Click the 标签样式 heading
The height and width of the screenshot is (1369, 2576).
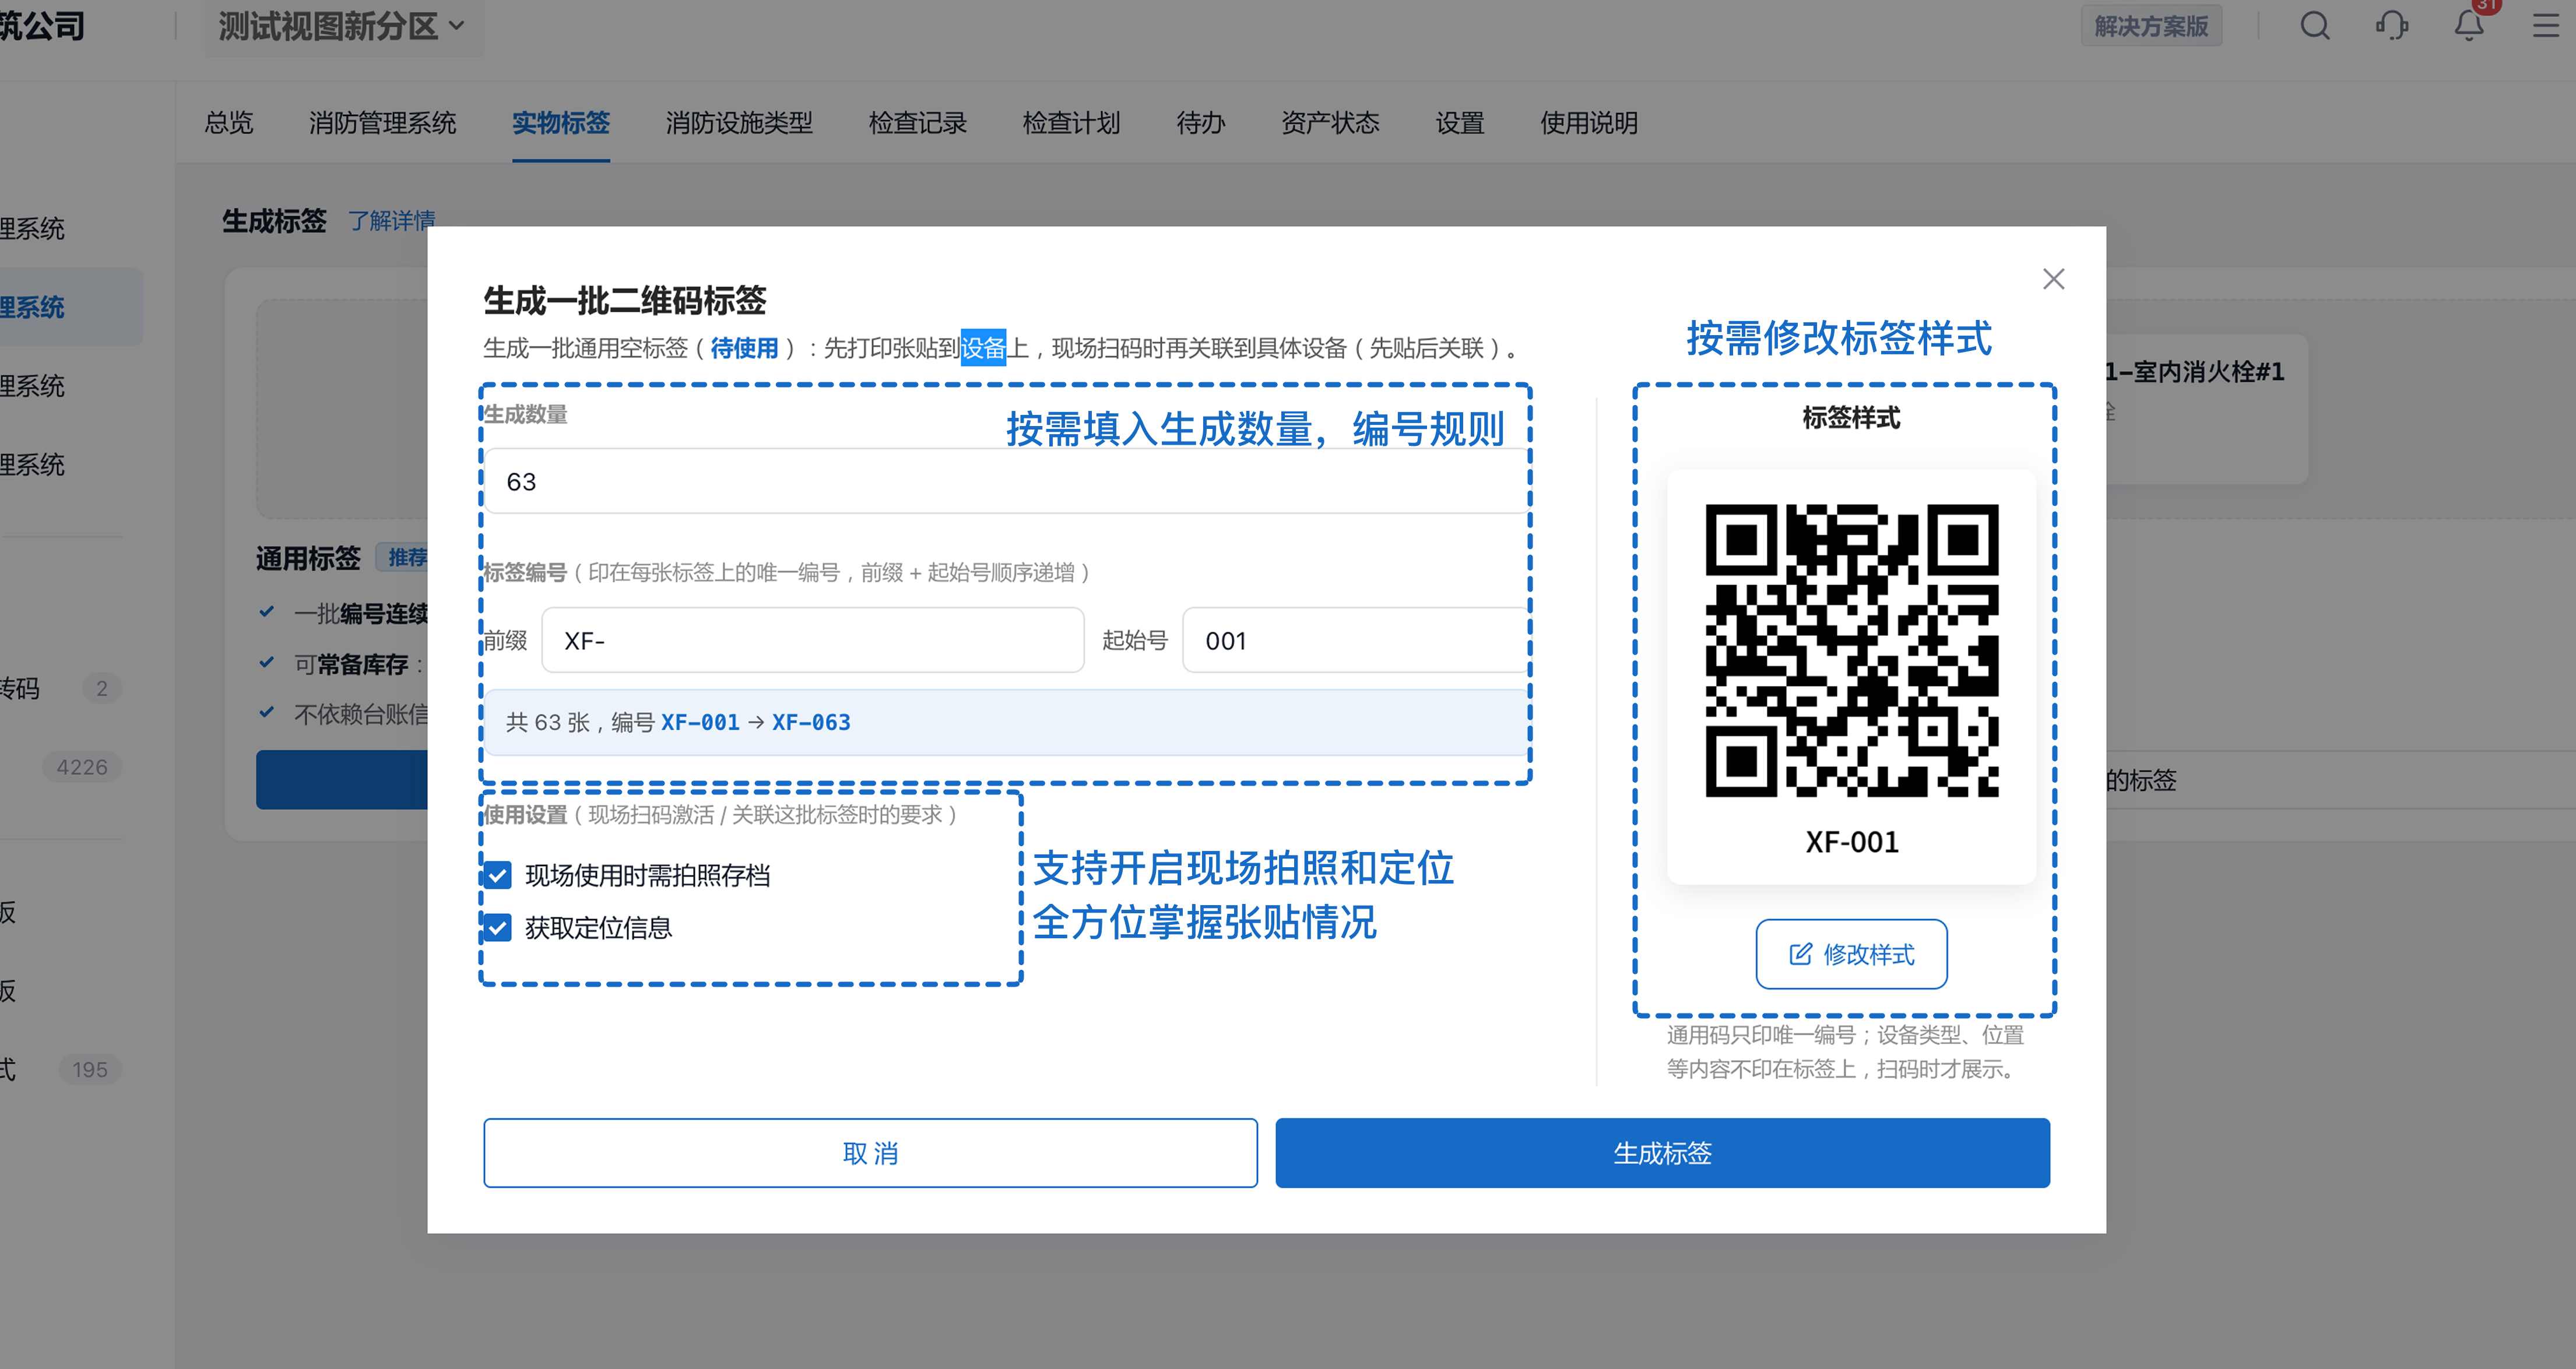1851,417
